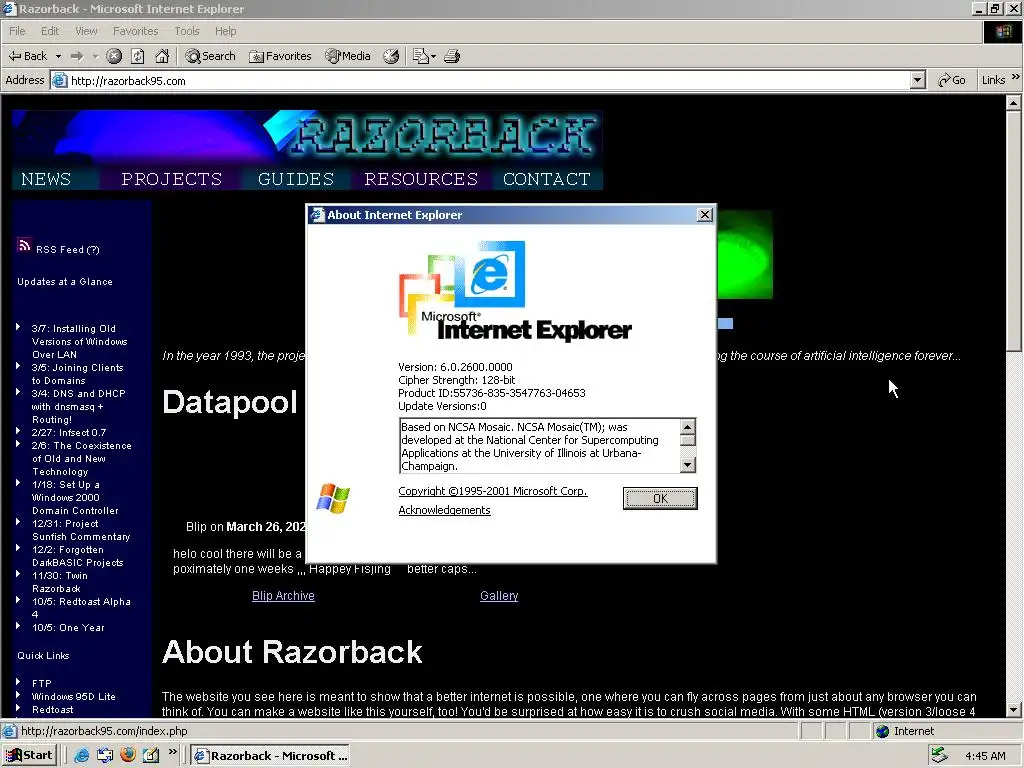Open the RSS Feed sidebar link
1024x768 pixels.
coord(68,249)
